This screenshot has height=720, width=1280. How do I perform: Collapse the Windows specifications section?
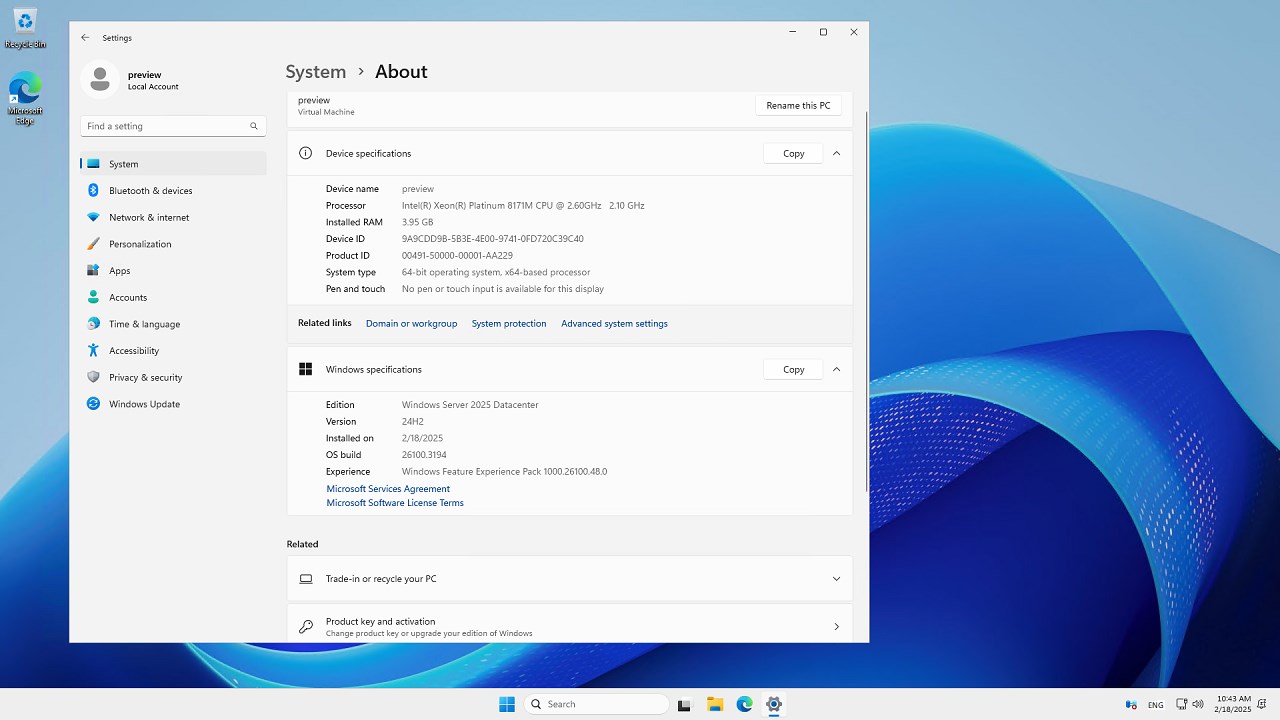[x=837, y=369]
